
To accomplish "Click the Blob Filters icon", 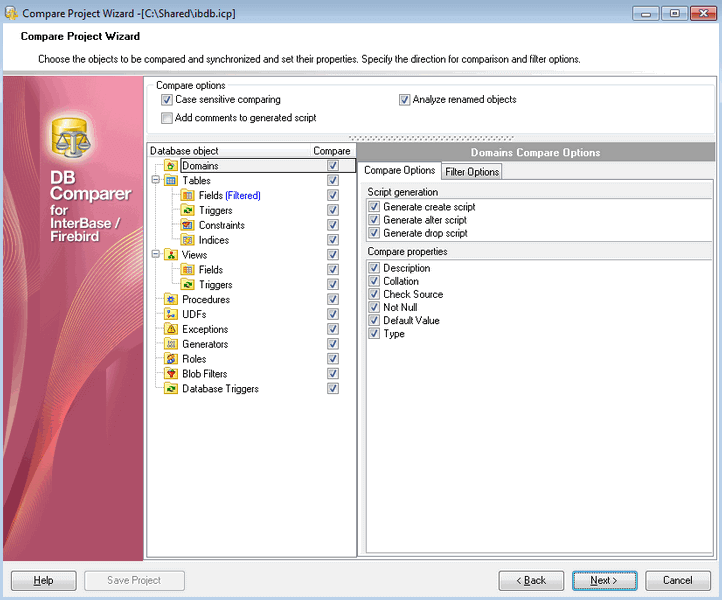I will (x=171, y=373).
